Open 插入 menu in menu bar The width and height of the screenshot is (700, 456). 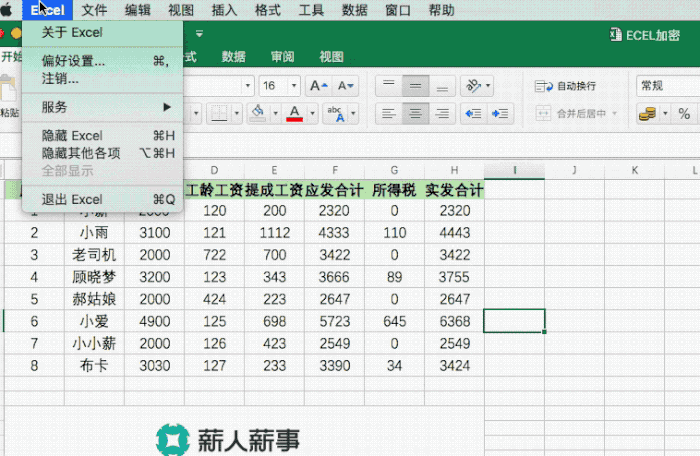pos(224,10)
